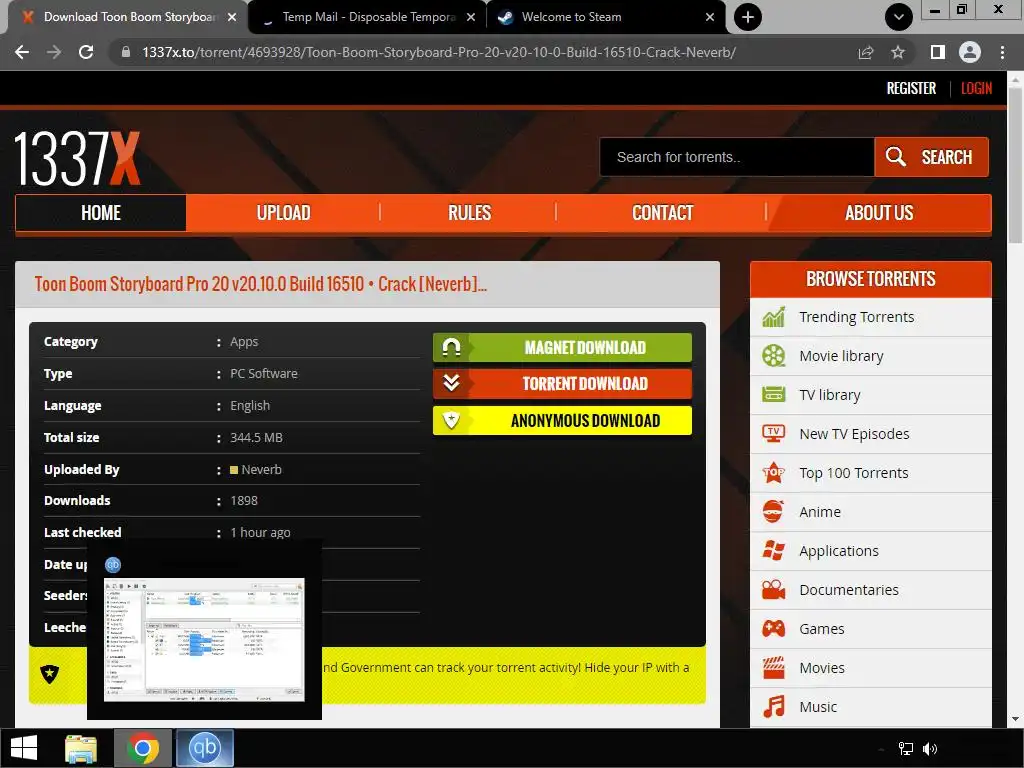The image size is (1024, 768).
Task: Click the shield icon on Anonymous Download
Action: click(451, 421)
